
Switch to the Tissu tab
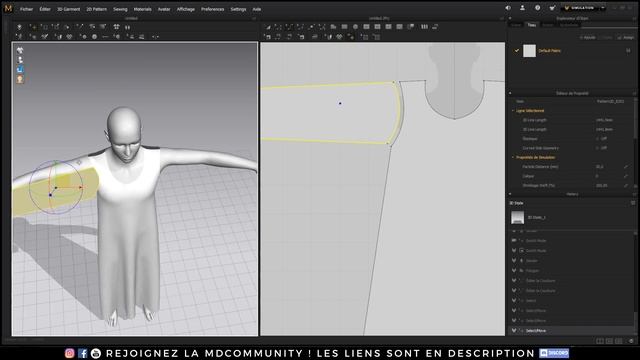(x=531, y=25)
